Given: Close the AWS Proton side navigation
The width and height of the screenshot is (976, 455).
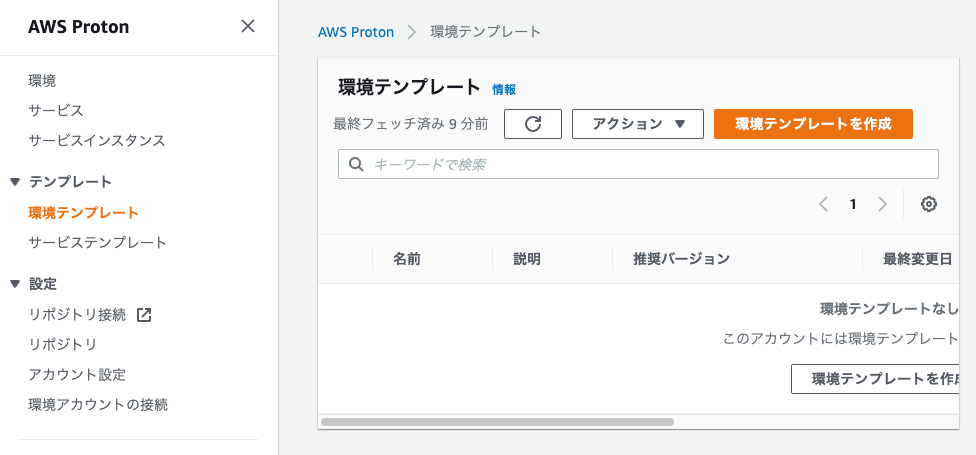Looking at the screenshot, I should [x=248, y=26].
